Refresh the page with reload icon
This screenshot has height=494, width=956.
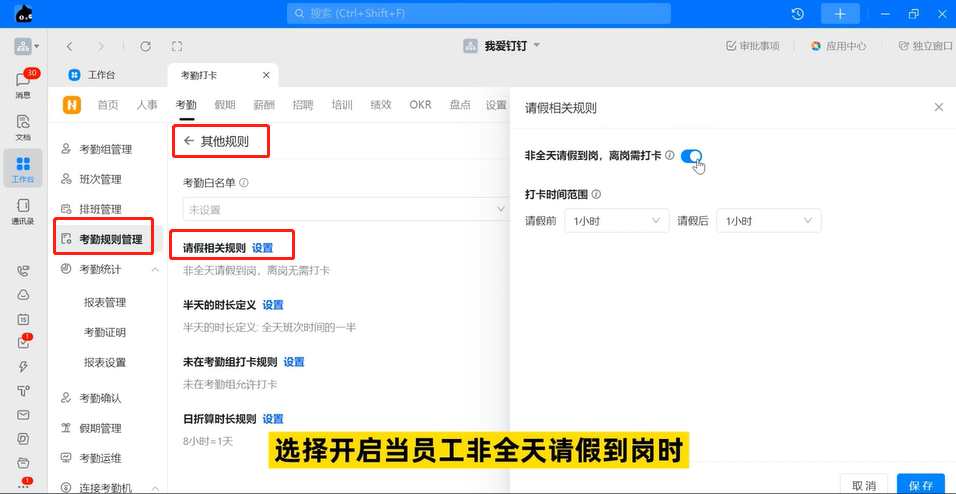(145, 46)
